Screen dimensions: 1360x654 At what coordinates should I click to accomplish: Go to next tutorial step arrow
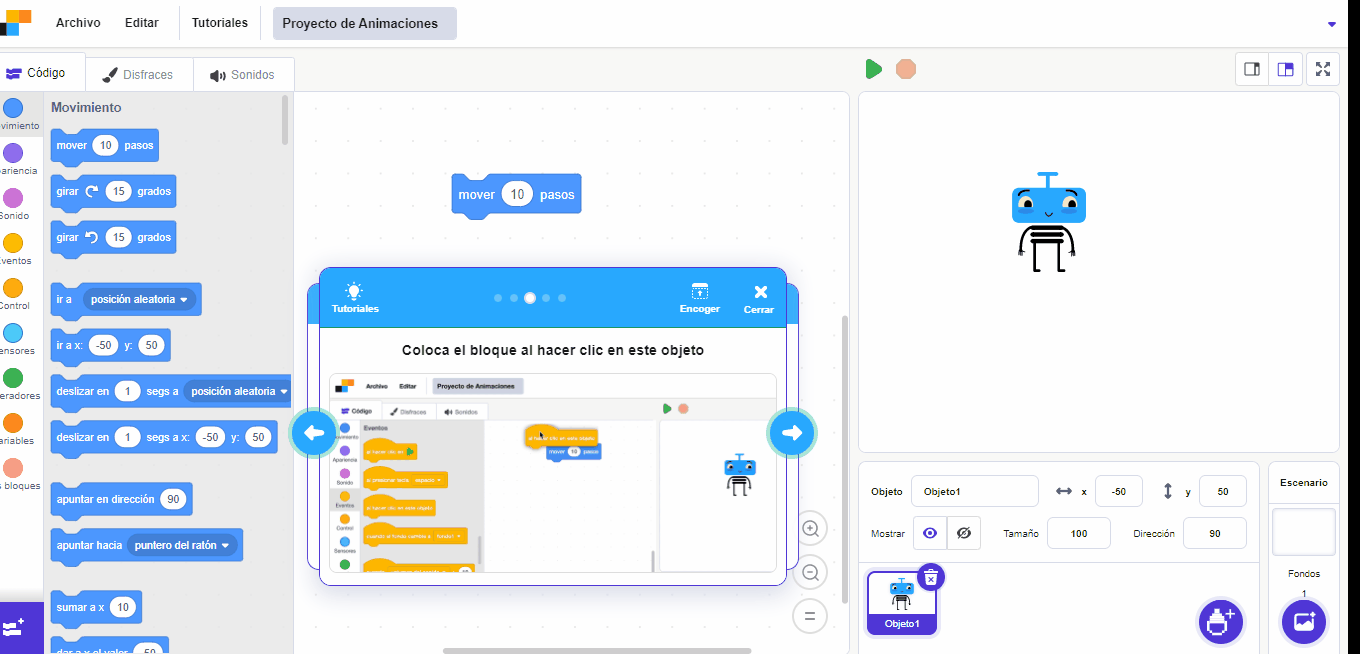[792, 433]
